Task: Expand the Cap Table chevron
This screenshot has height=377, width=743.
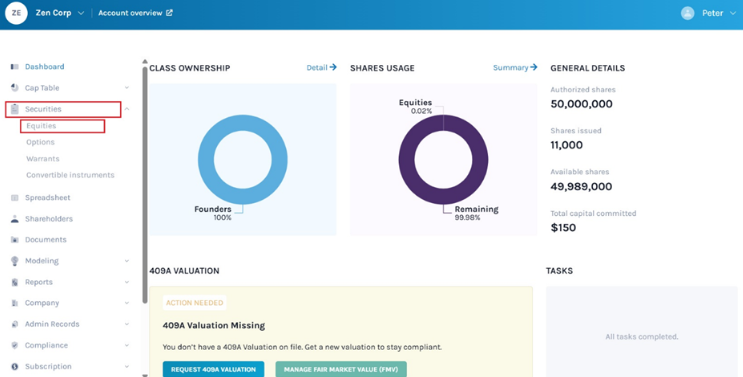Action: coord(127,88)
